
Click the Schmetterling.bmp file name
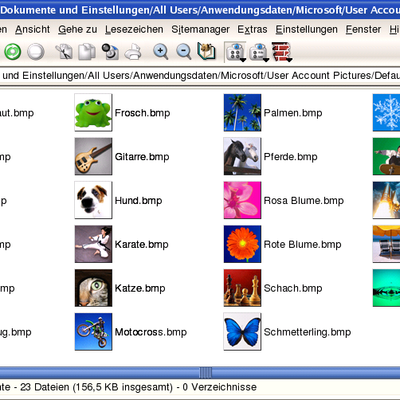tap(307, 332)
